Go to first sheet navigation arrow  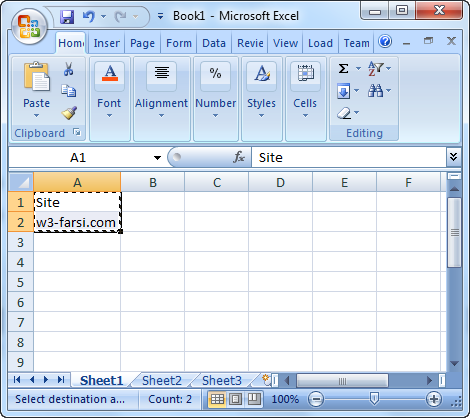click(17, 380)
